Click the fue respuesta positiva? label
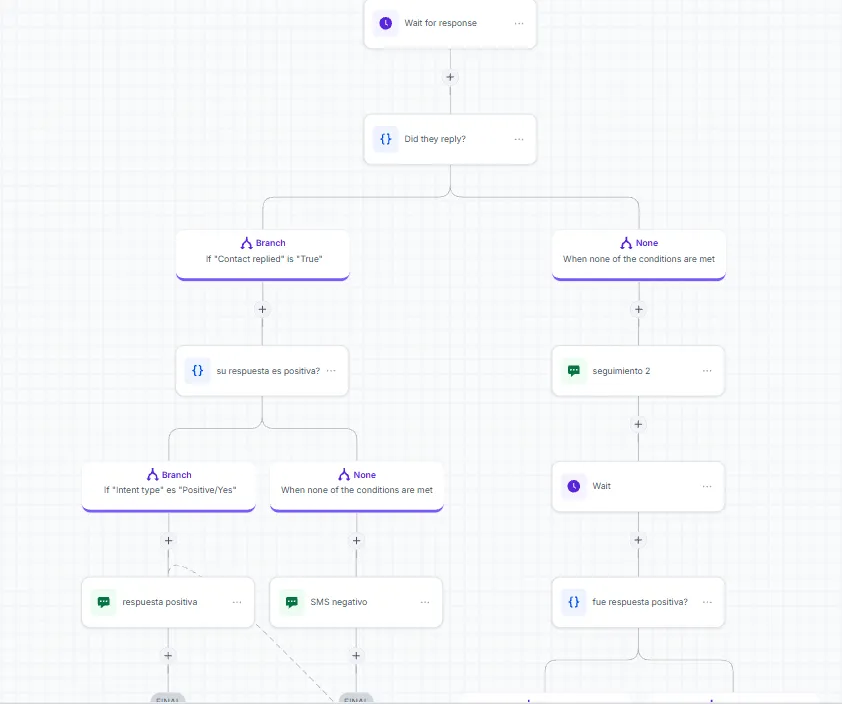The image size is (842, 704). tap(640, 602)
